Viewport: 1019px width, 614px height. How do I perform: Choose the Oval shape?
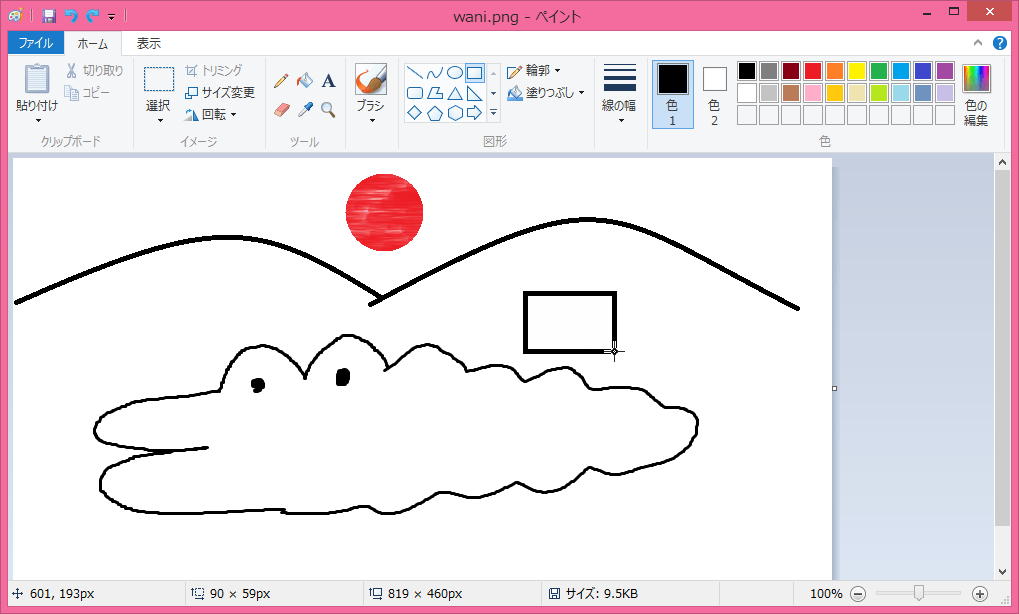coord(455,73)
